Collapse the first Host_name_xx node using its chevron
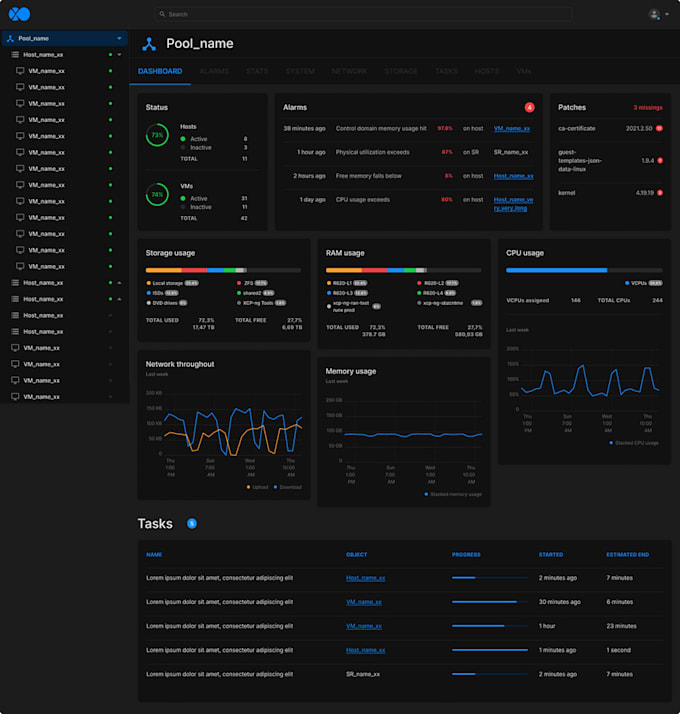 click(119, 55)
